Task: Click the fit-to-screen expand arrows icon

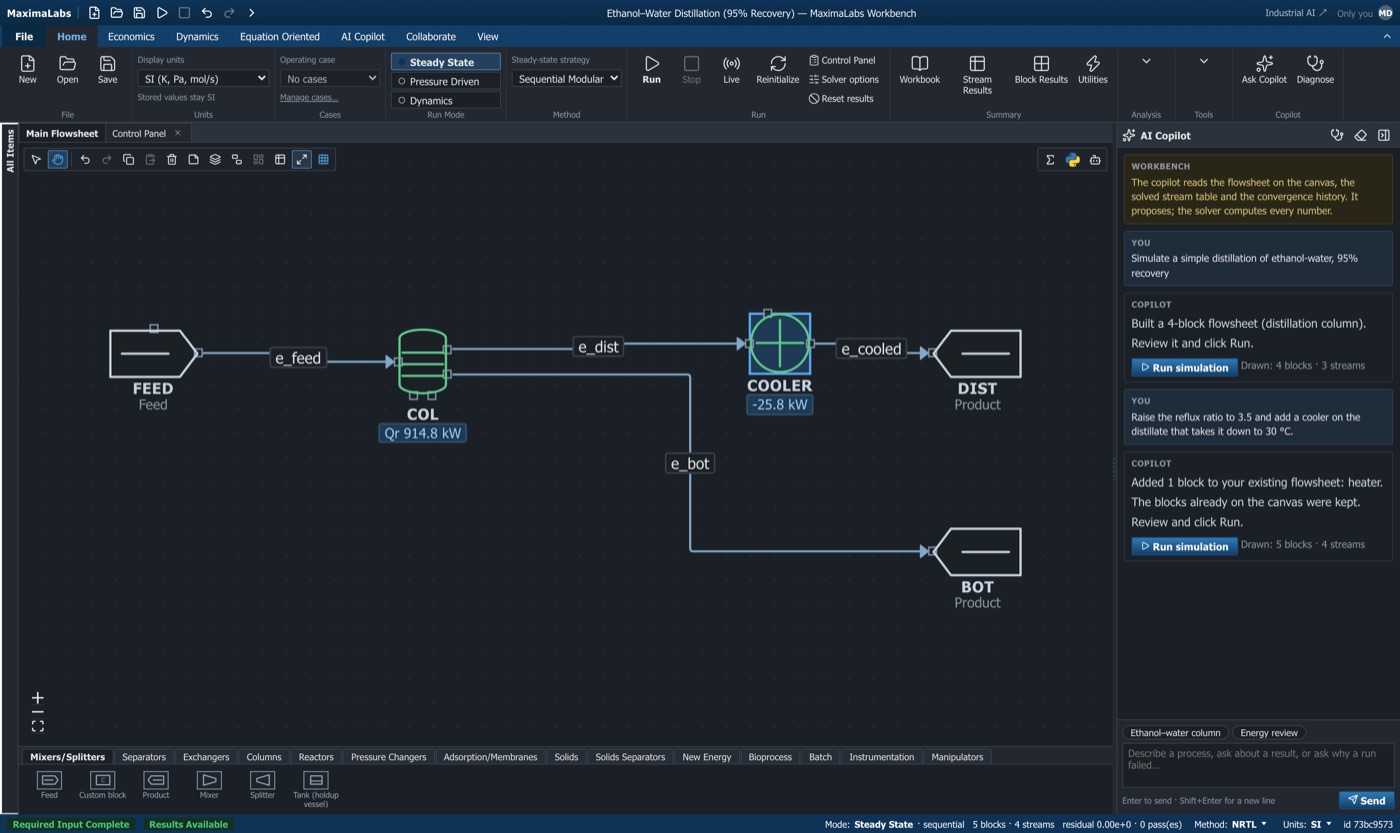Action: (301, 159)
